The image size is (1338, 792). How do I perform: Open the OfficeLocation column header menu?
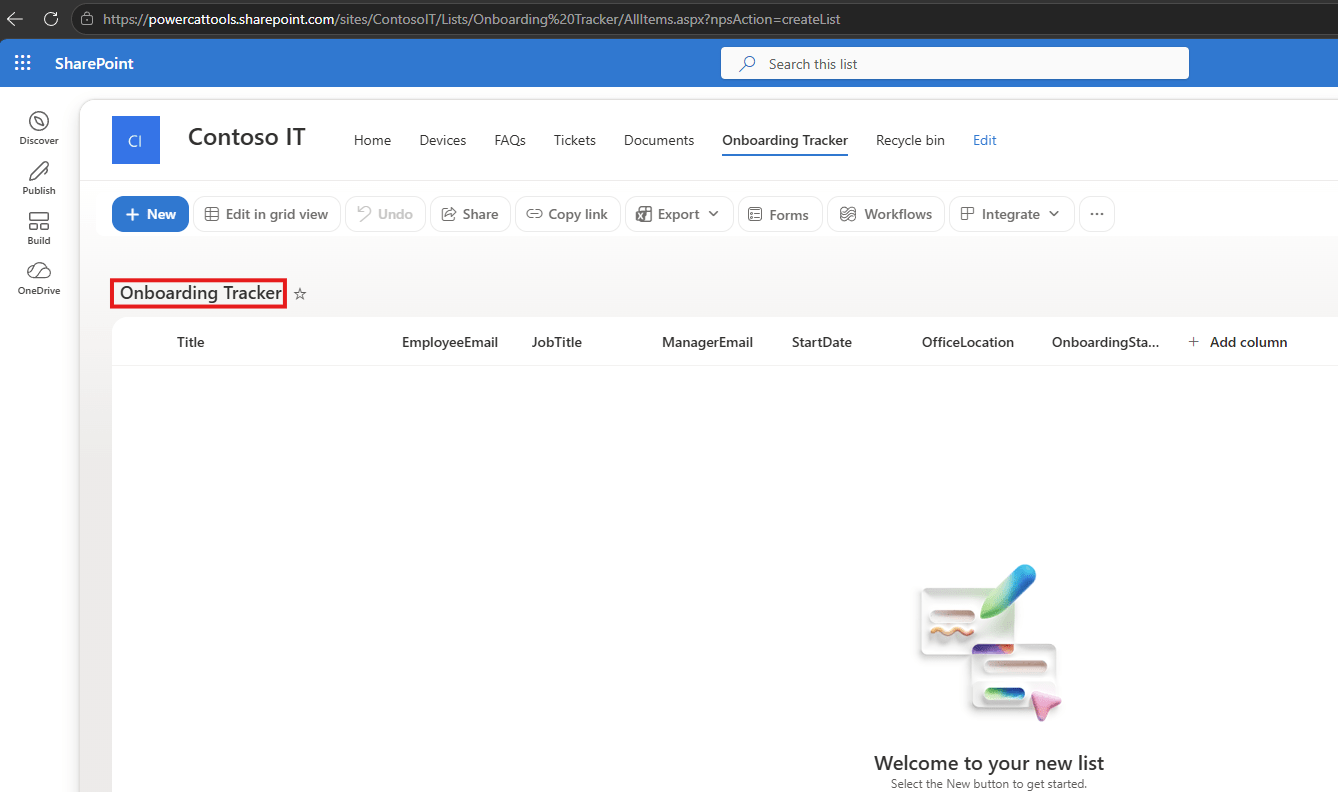968,342
